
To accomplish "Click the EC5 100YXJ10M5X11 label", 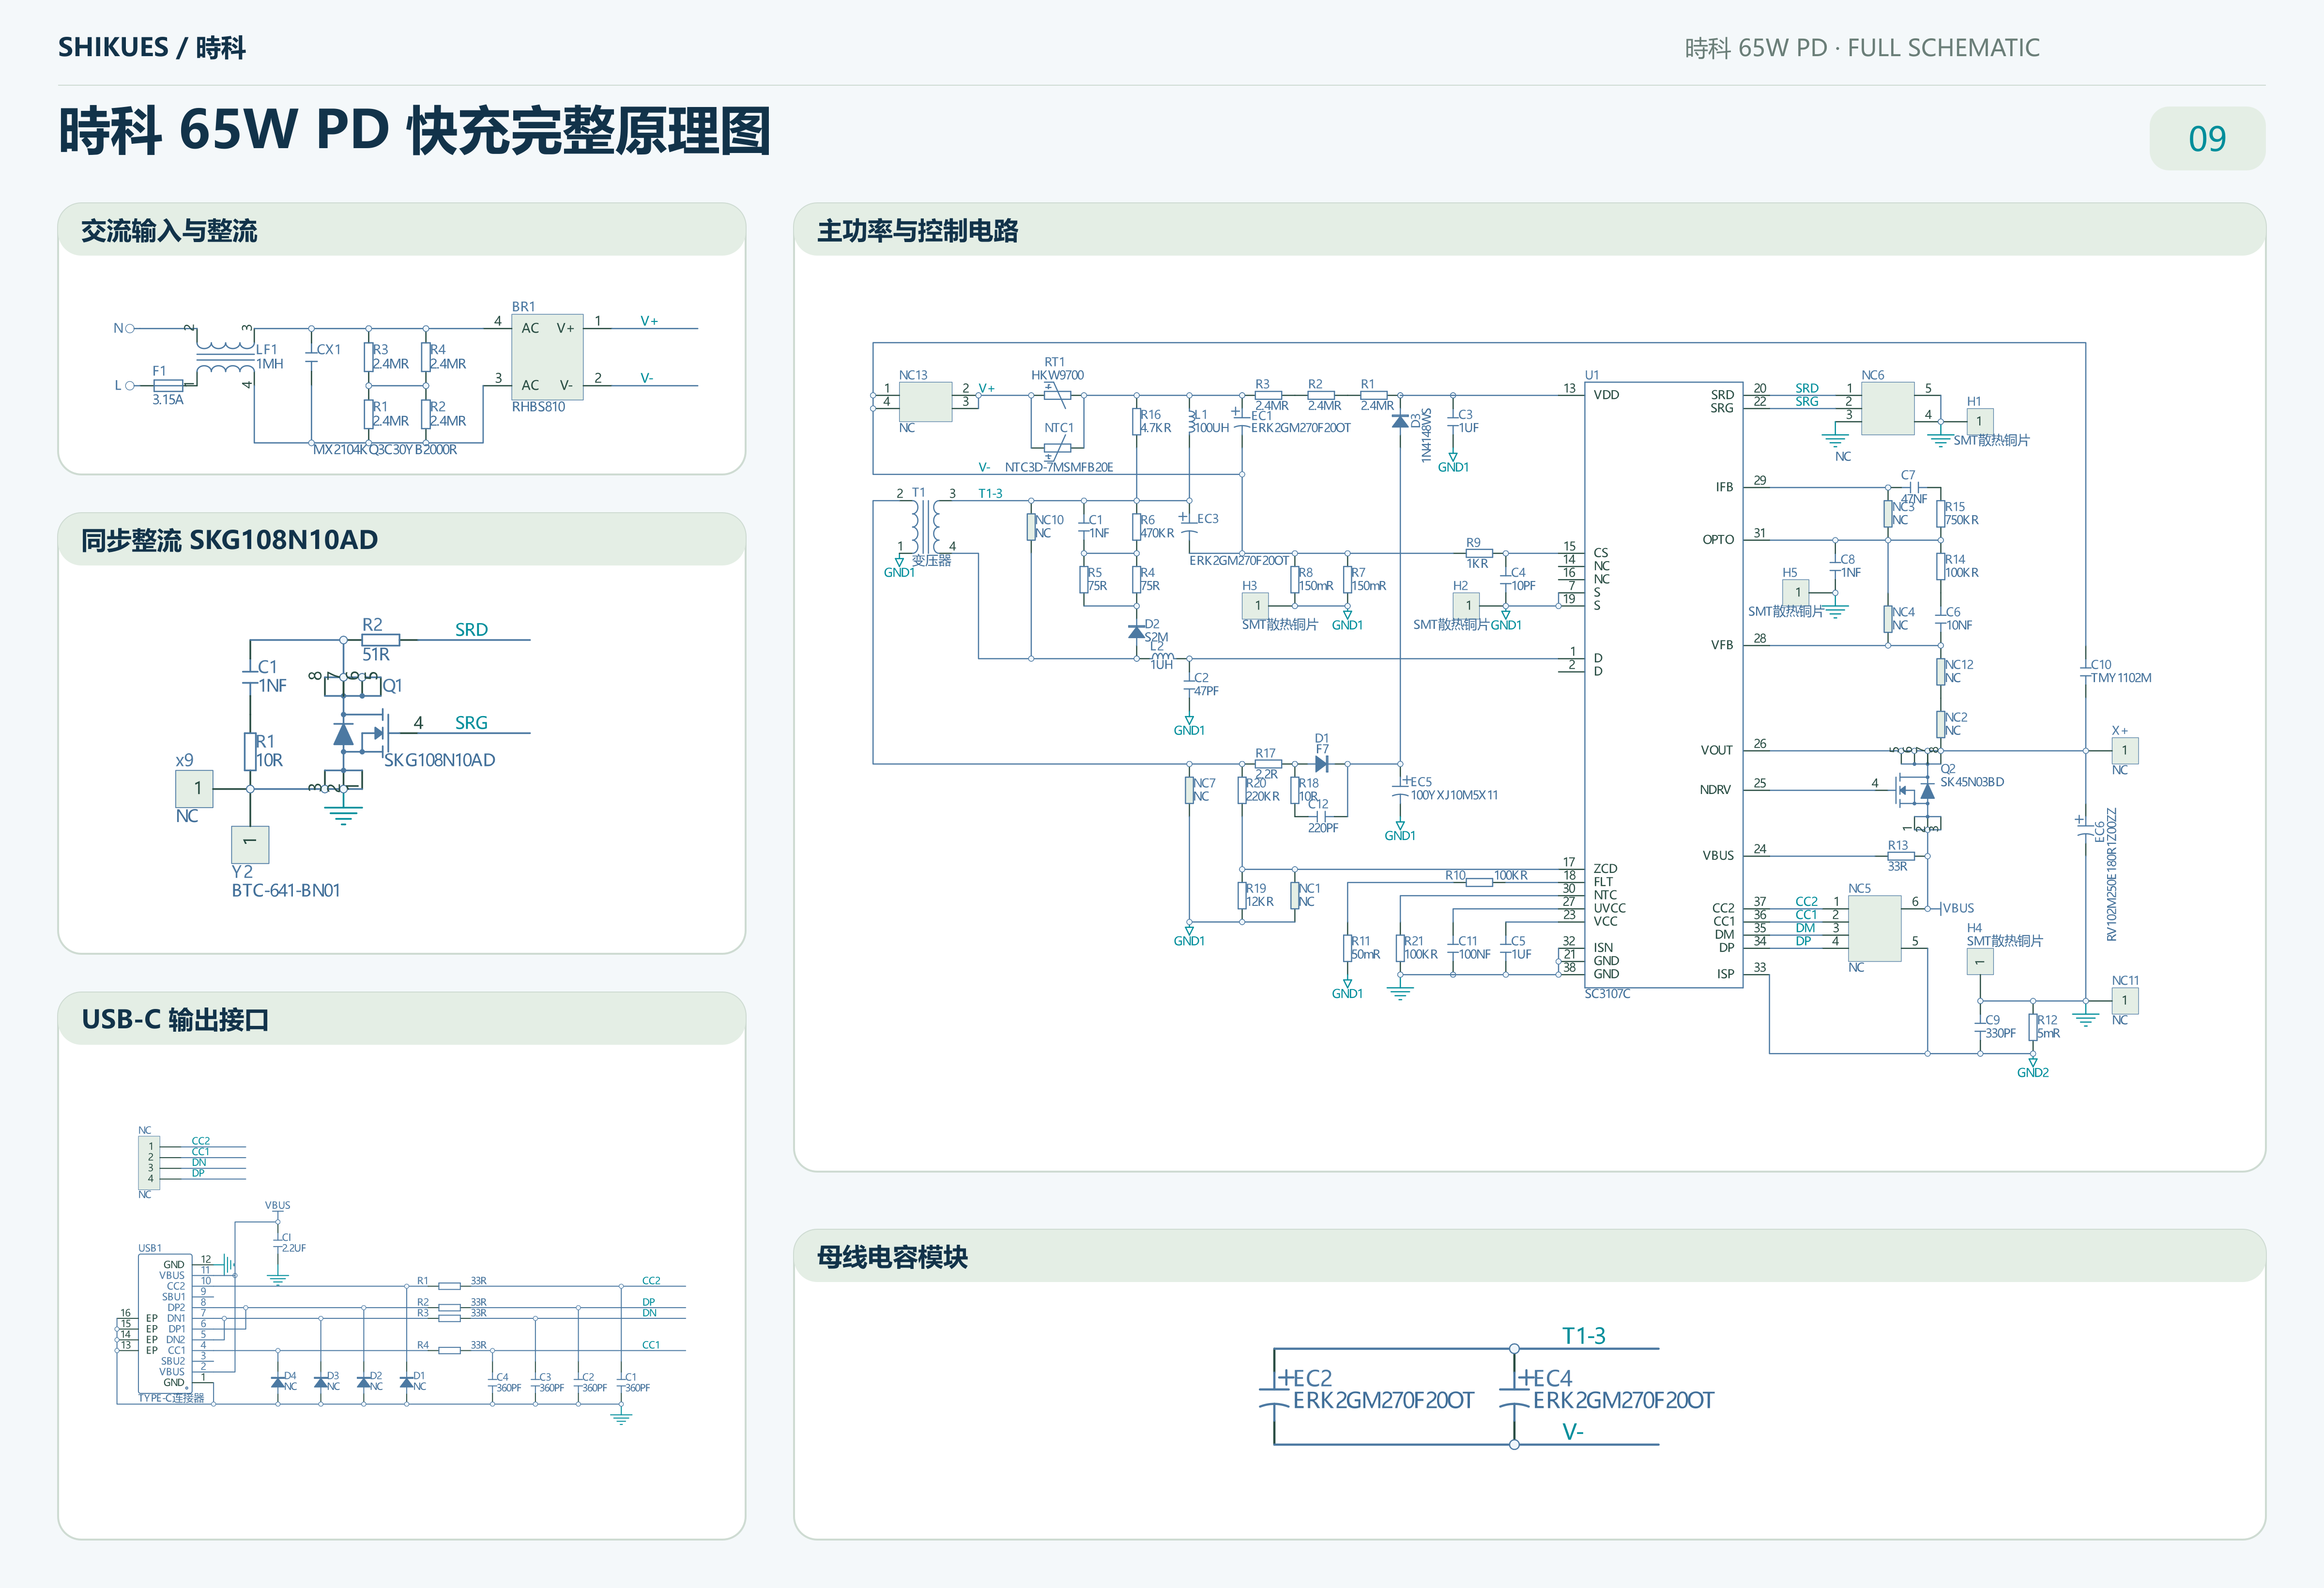I will pyautogui.click(x=1454, y=789).
